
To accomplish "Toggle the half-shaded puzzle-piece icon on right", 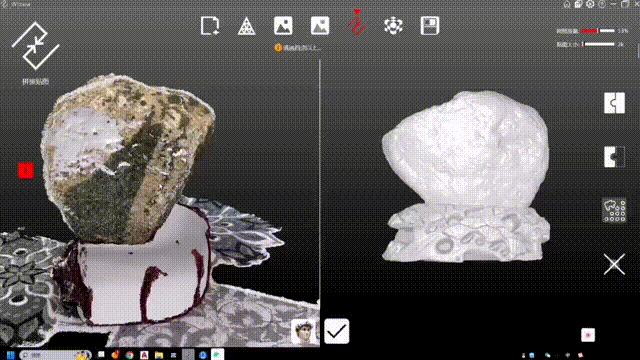I will (x=614, y=157).
